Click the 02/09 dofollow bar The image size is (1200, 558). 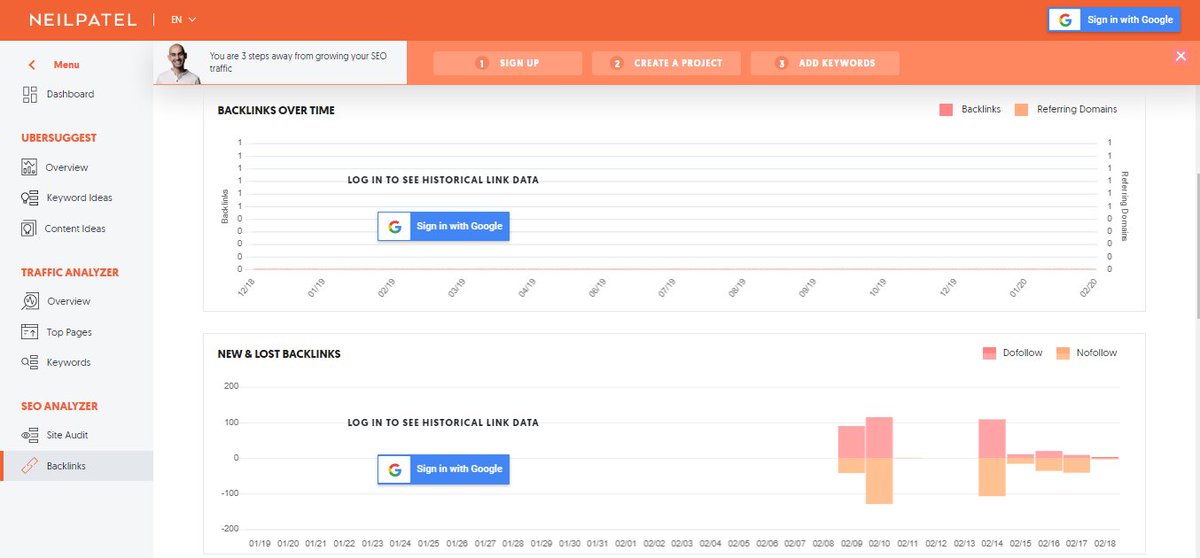click(x=851, y=442)
